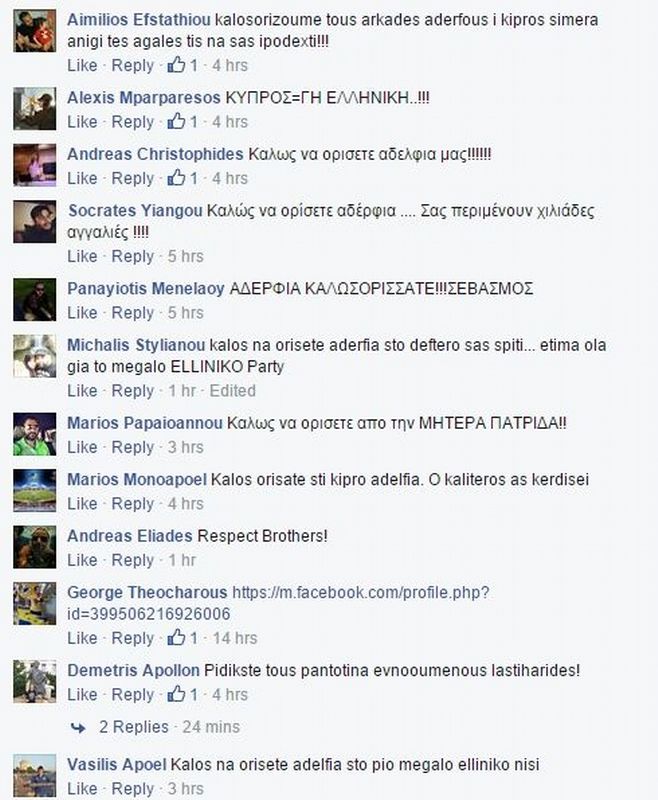Click thumbs-up count on Andreas Christophides' comment
The image size is (658, 800).
coord(194,179)
